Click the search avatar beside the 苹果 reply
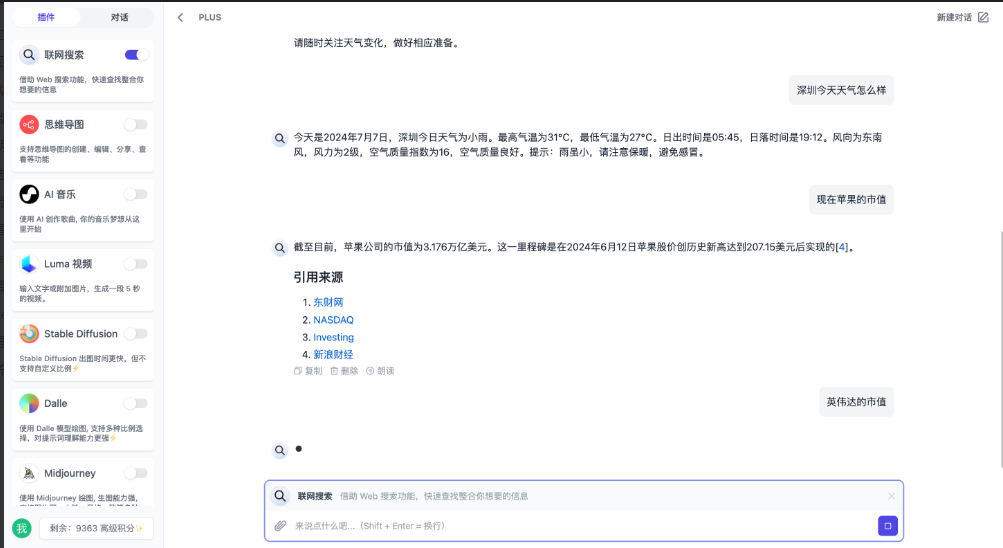Image resolution: width=1003 pixels, height=548 pixels. pyautogui.click(x=280, y=248)
